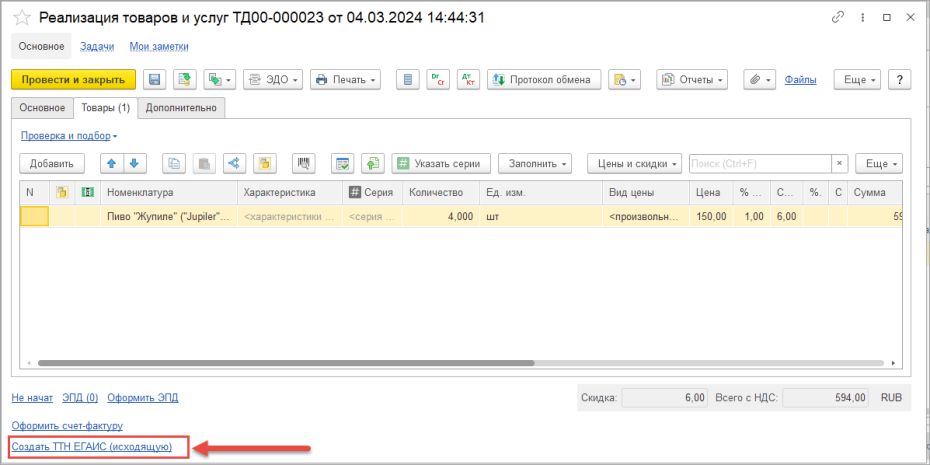Expand the Печать dropdown menu

coord(345,79)
